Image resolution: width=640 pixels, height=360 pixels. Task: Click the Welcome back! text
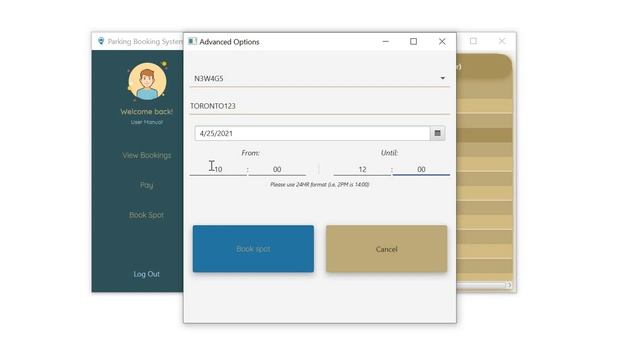(x=147, y=111)
